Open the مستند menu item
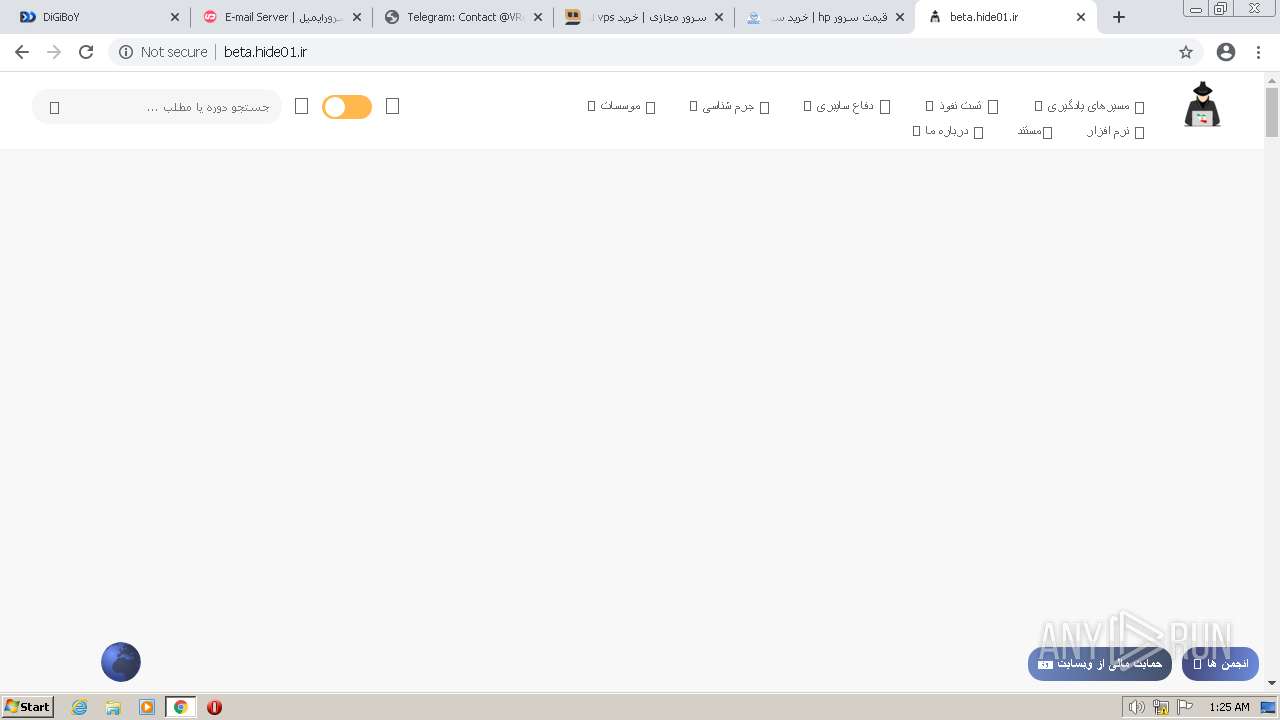The width and height of the screenshot is (1280, 720). [1036, 131]
